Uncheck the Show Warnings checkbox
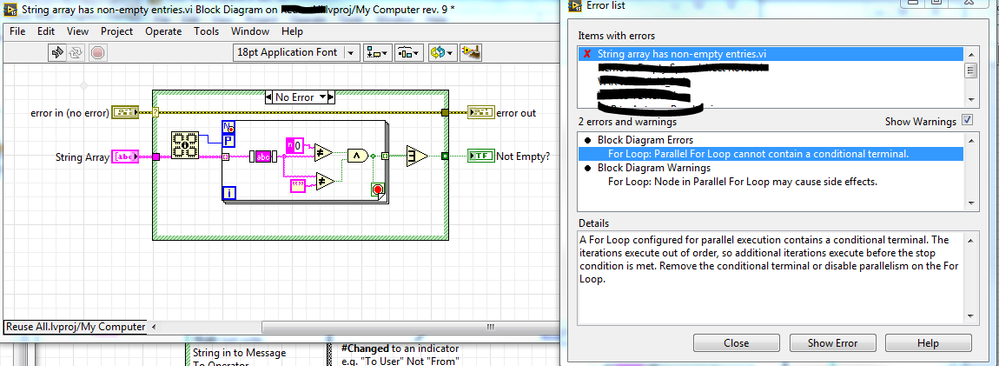The image size is (999, 366). point(967,121)
